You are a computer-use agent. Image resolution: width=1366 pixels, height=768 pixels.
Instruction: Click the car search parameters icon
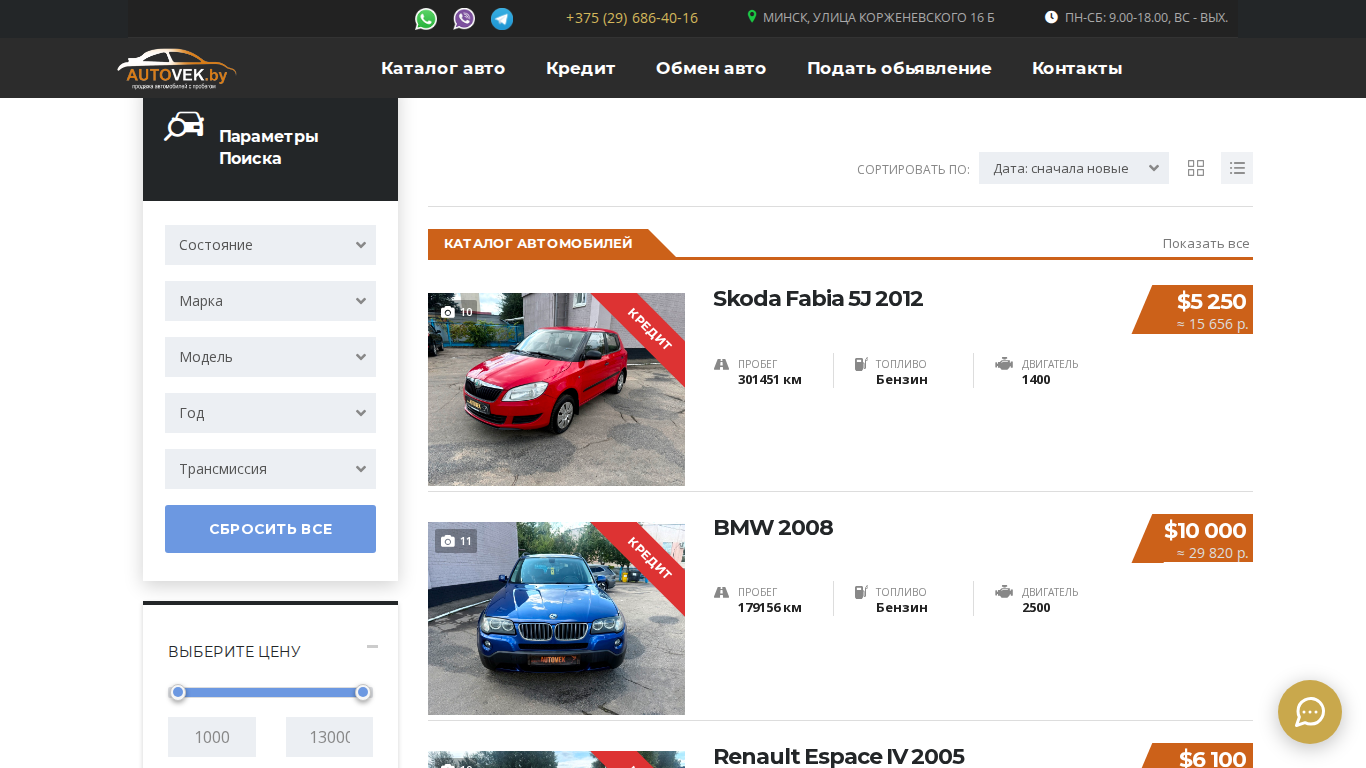(184, 126)
